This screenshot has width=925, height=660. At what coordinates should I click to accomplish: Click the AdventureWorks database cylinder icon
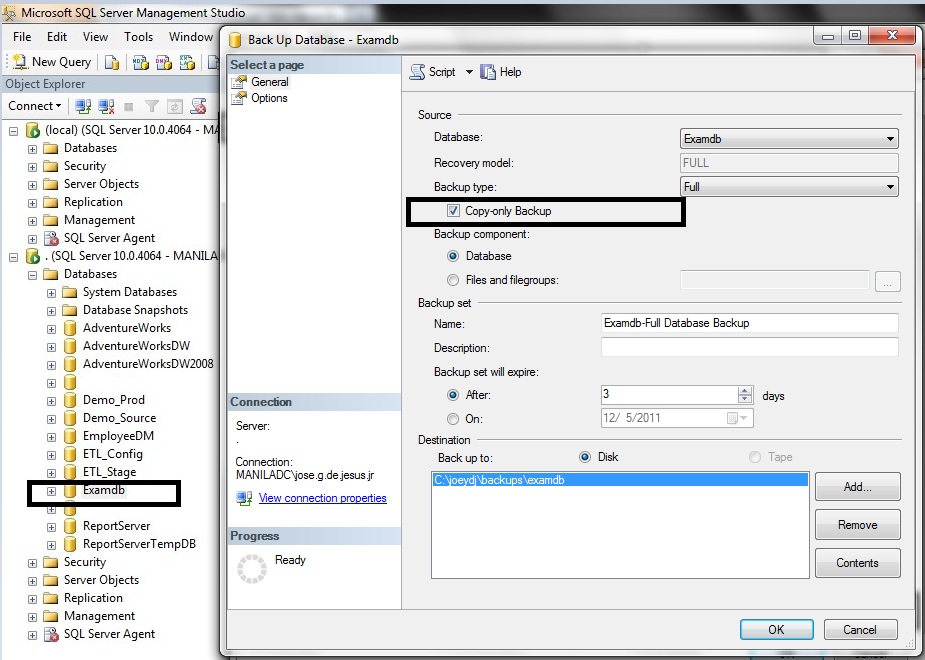point(70,328)
